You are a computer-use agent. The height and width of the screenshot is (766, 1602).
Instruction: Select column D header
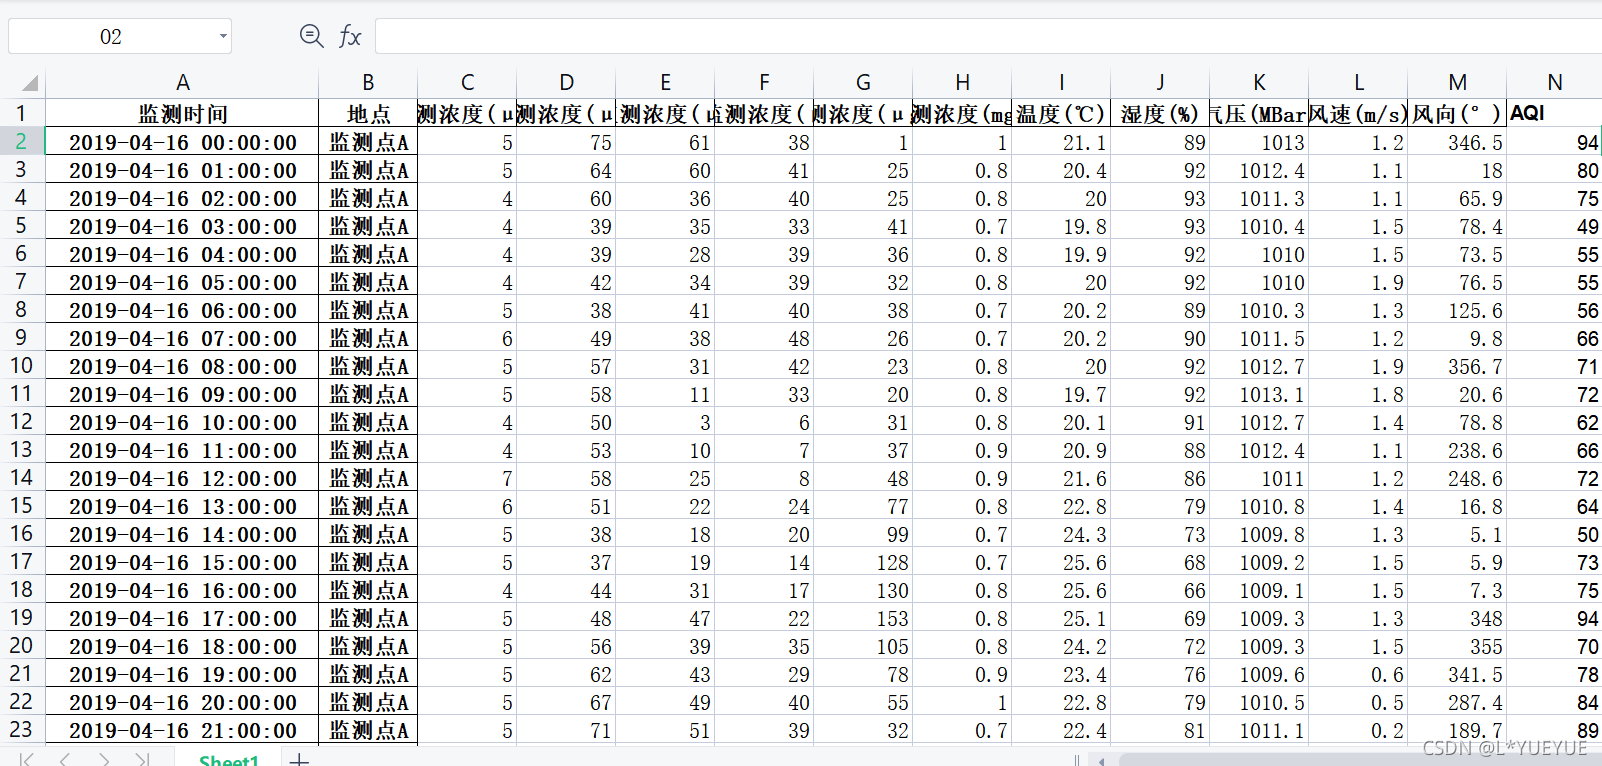click(566, 83)
